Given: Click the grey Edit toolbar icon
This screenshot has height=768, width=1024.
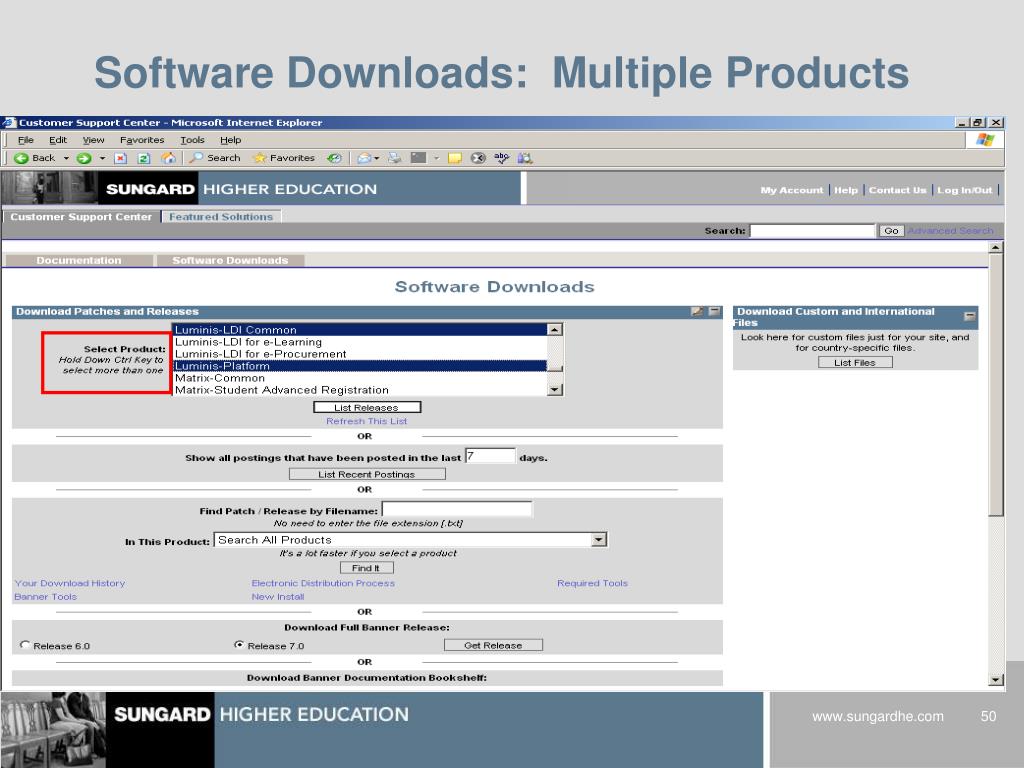Looking at the screenshot, I should point(418,157).
